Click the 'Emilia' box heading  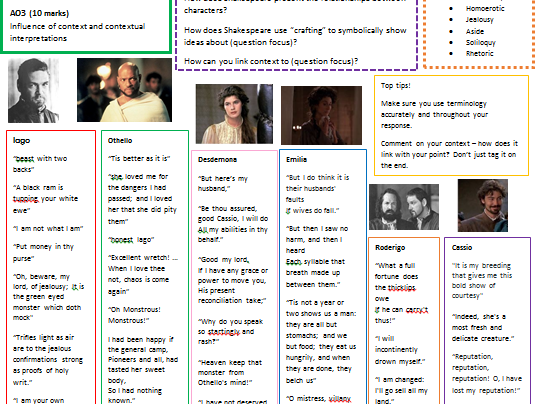click(x=296, y=160)
